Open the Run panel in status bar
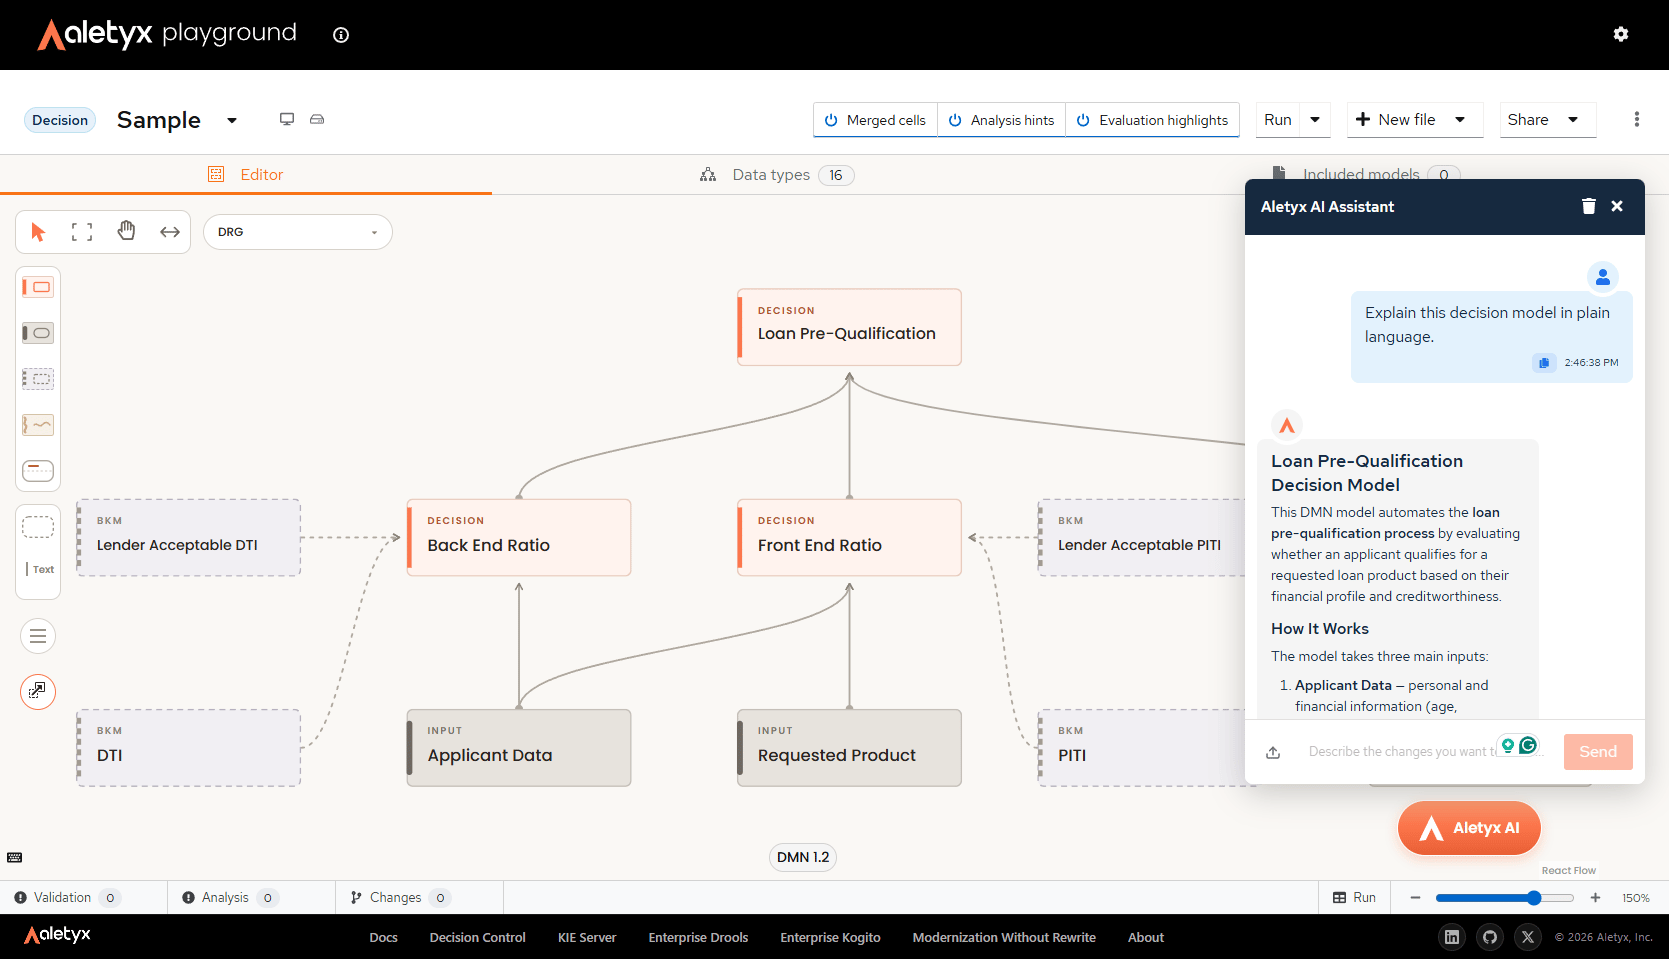This screenshot has height=959, width=1669. [x=1354, y=897]
